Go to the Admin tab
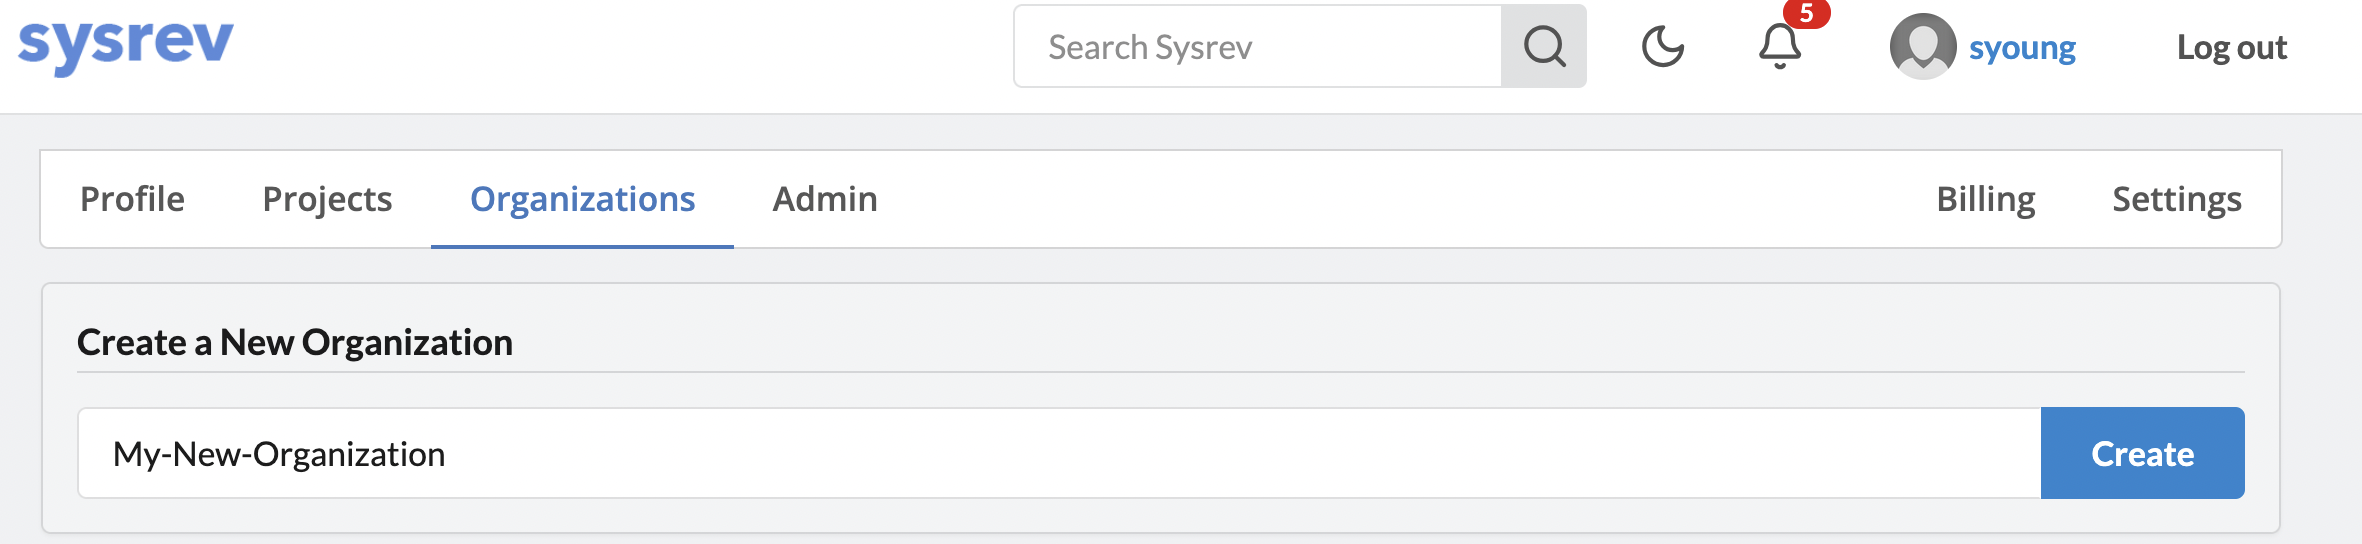This screenshot has height=544, width=2362. 824,200
